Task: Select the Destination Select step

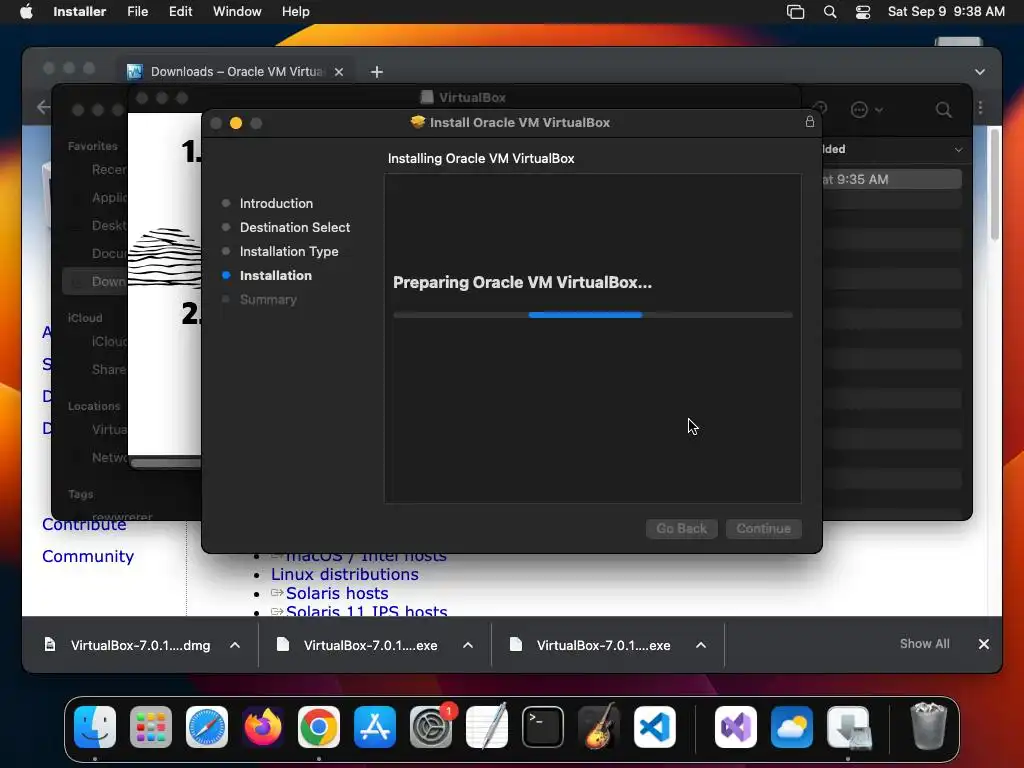Action: (295, 227)
